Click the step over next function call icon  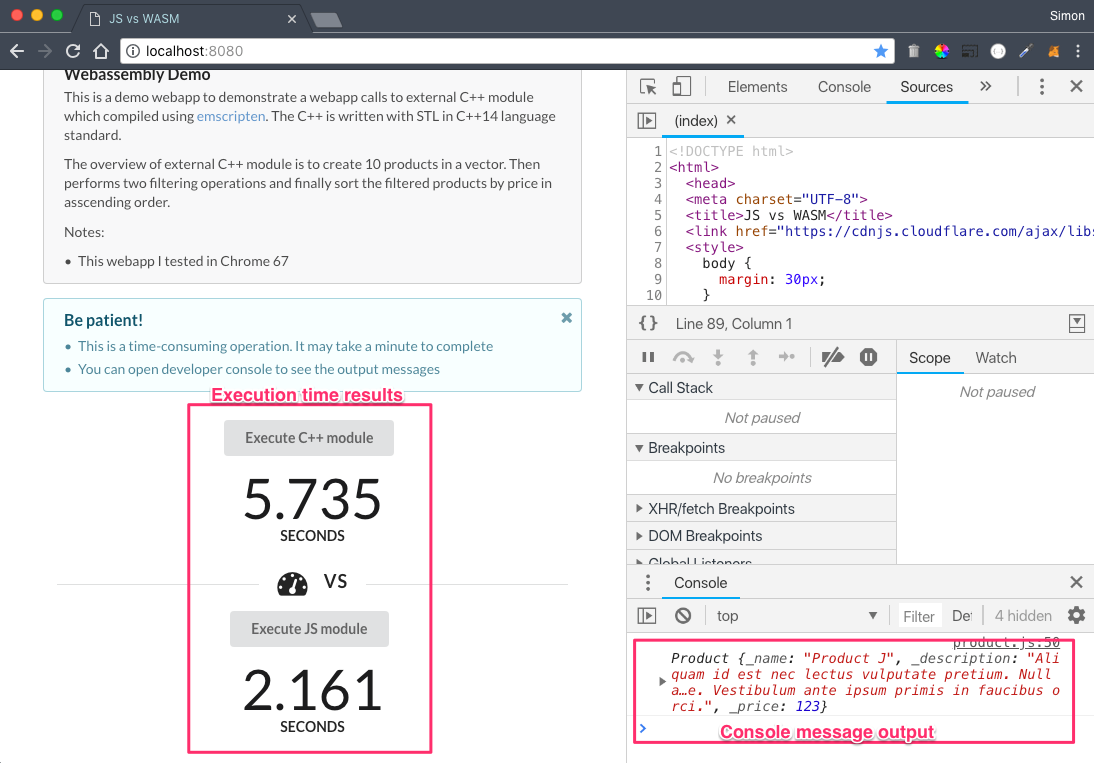click(x=683, y=357)
